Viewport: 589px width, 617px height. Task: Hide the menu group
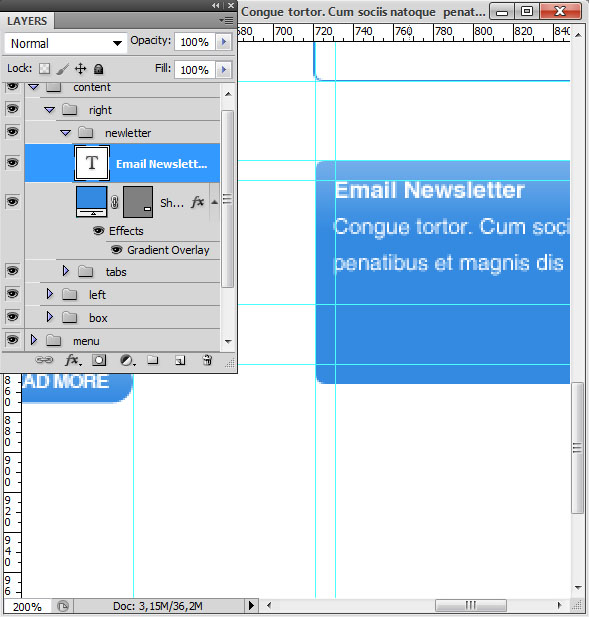(x=13, y=340)
